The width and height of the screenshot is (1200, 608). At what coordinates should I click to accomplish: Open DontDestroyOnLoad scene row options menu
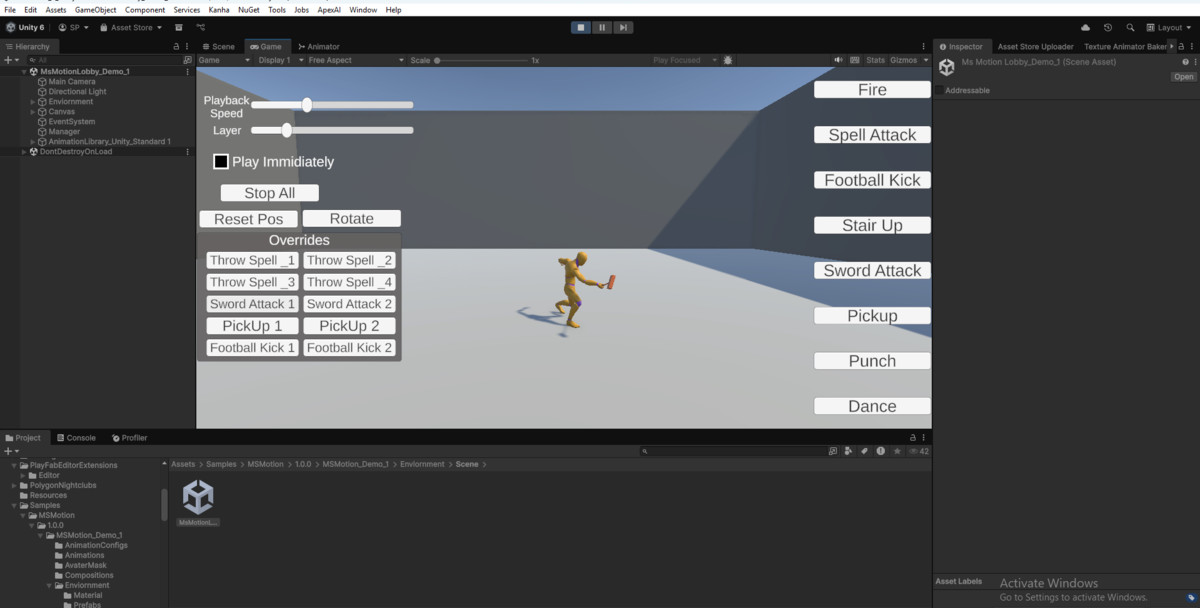pyautogui.click(x=188, y=152)
